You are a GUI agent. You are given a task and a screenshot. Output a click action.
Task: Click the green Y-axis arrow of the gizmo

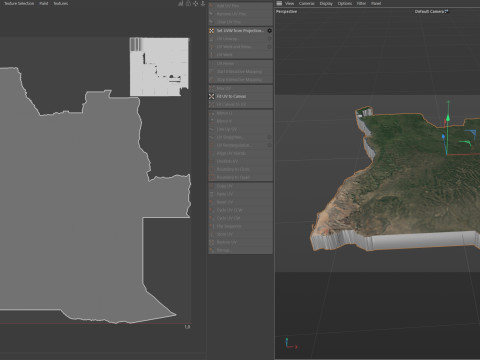coord(448,117)
